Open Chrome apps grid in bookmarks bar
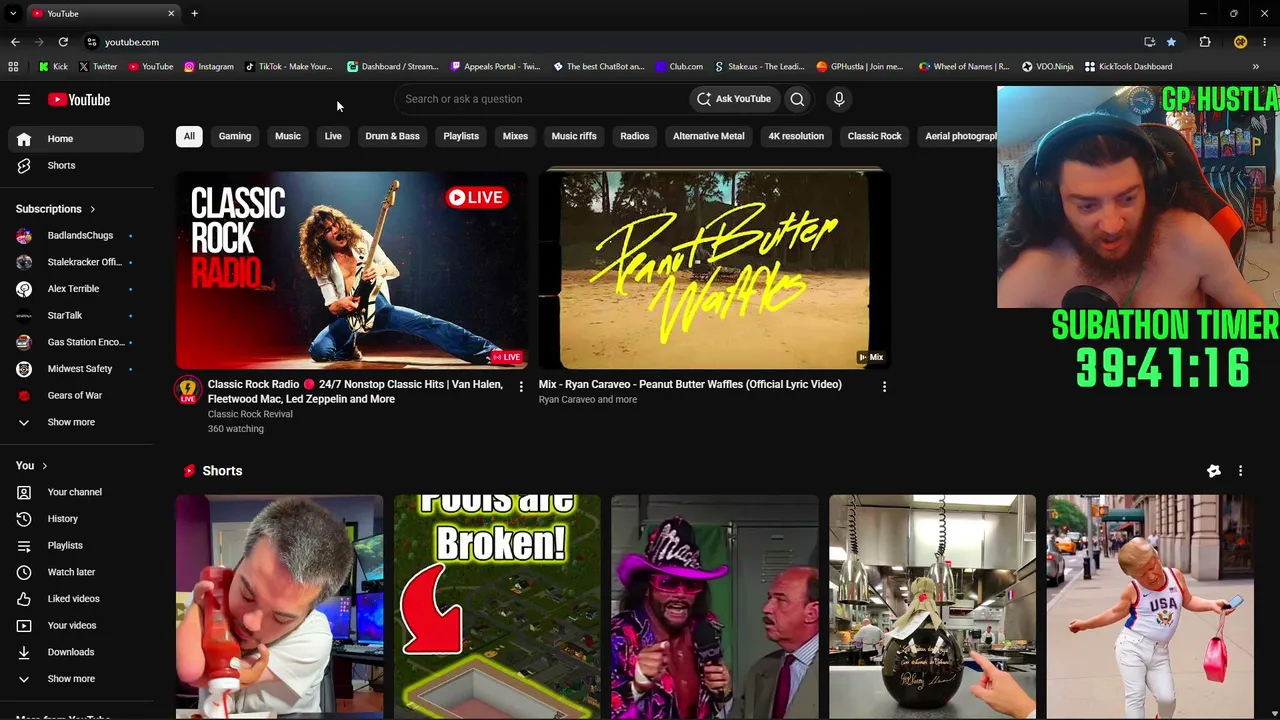Viewport: 1280px width, 720px height. pyautogui.click(x=13, y=67)
